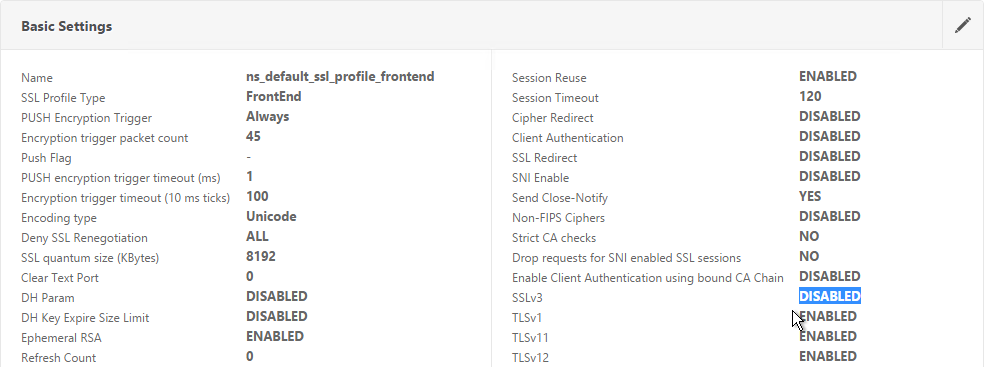Image resolution: width=984 pixels, height=367 pixels.
Task: Click the DH Param DISABLED value
Action: [x=277, y=296]
